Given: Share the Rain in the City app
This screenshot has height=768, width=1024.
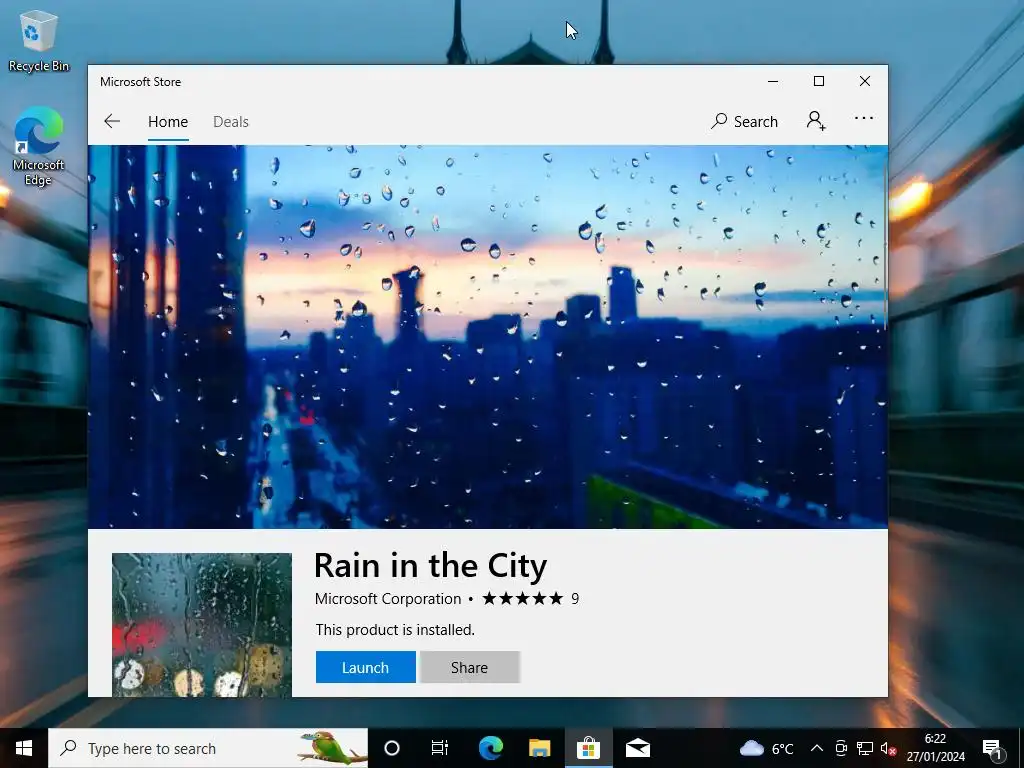Looking at the screenshot, I should pyautogui.click(x=470, y=667).
